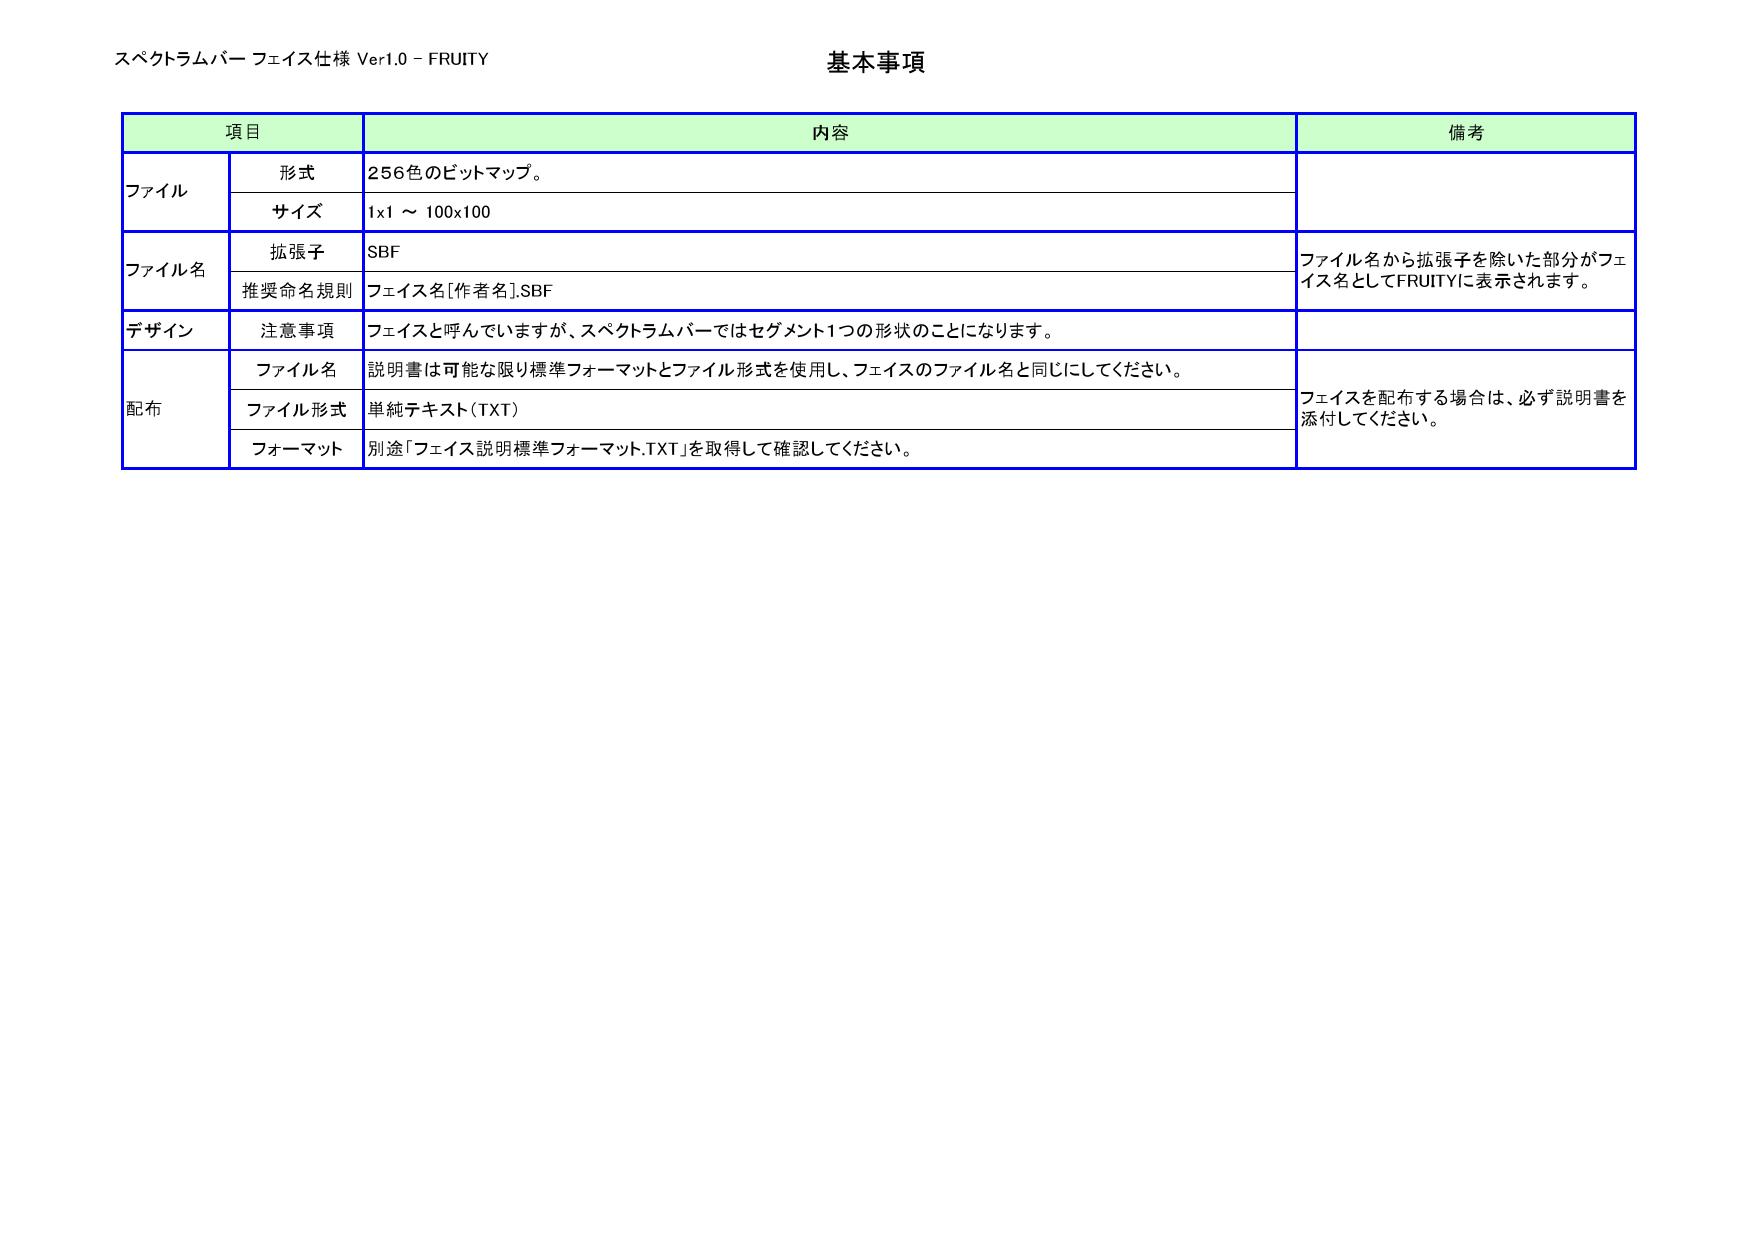This screenshot has width=1754, height=1240.
Task: Click the 推奨命名規則 cell
Action: pyautogui.click(x=296, y=291)
